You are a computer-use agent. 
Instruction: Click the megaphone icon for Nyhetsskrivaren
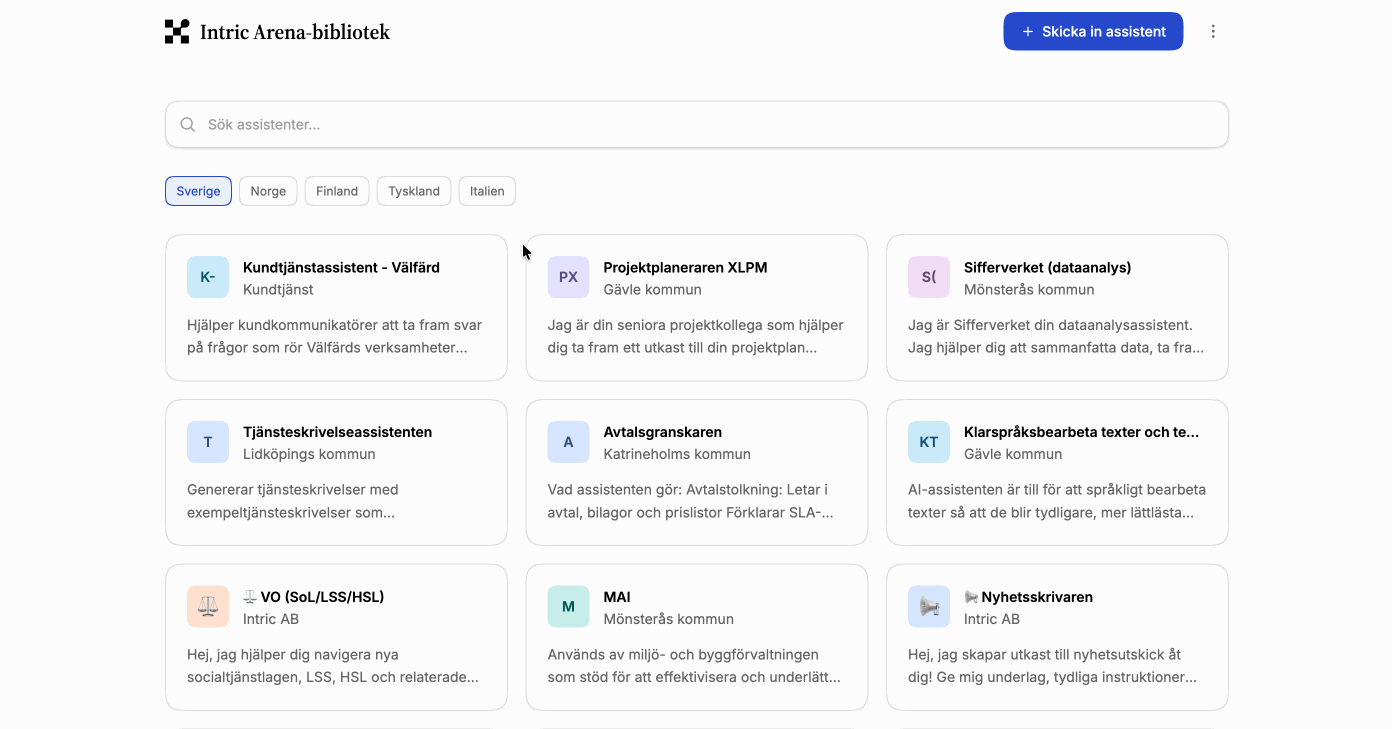tap(929, 607)
